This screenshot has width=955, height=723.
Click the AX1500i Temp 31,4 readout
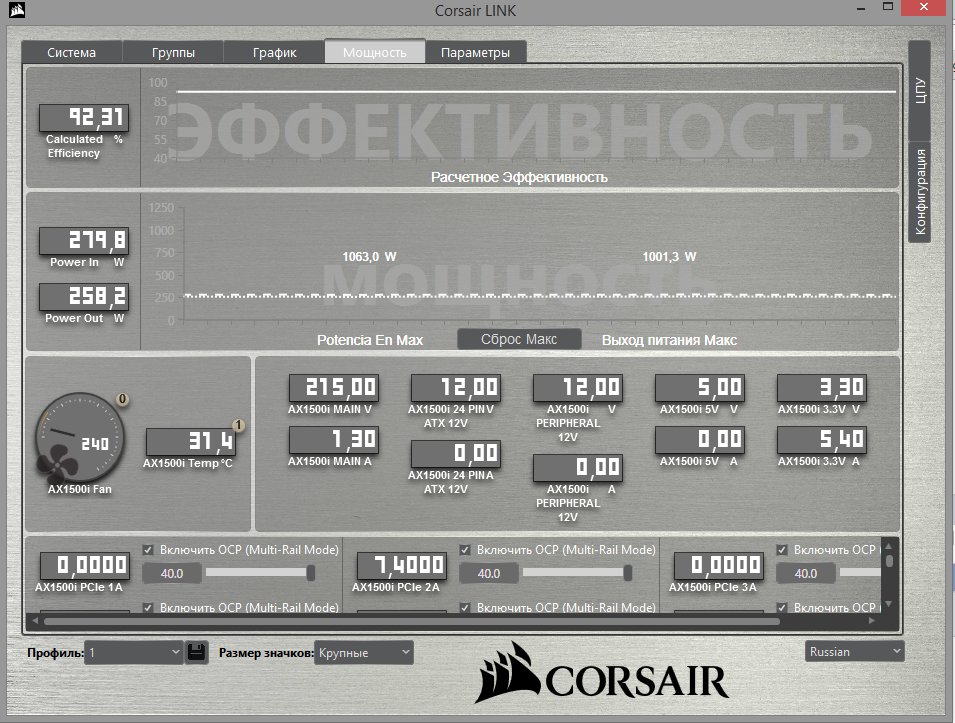(191, 442)
